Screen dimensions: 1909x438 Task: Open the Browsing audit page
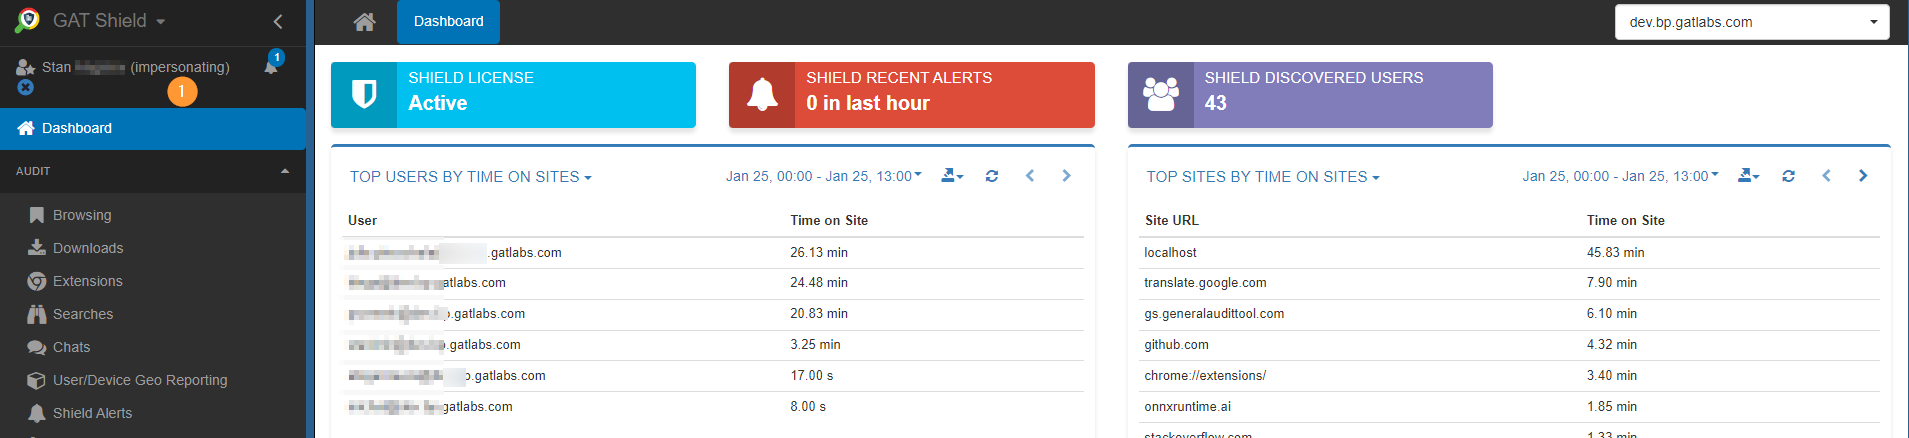point(82,215)
